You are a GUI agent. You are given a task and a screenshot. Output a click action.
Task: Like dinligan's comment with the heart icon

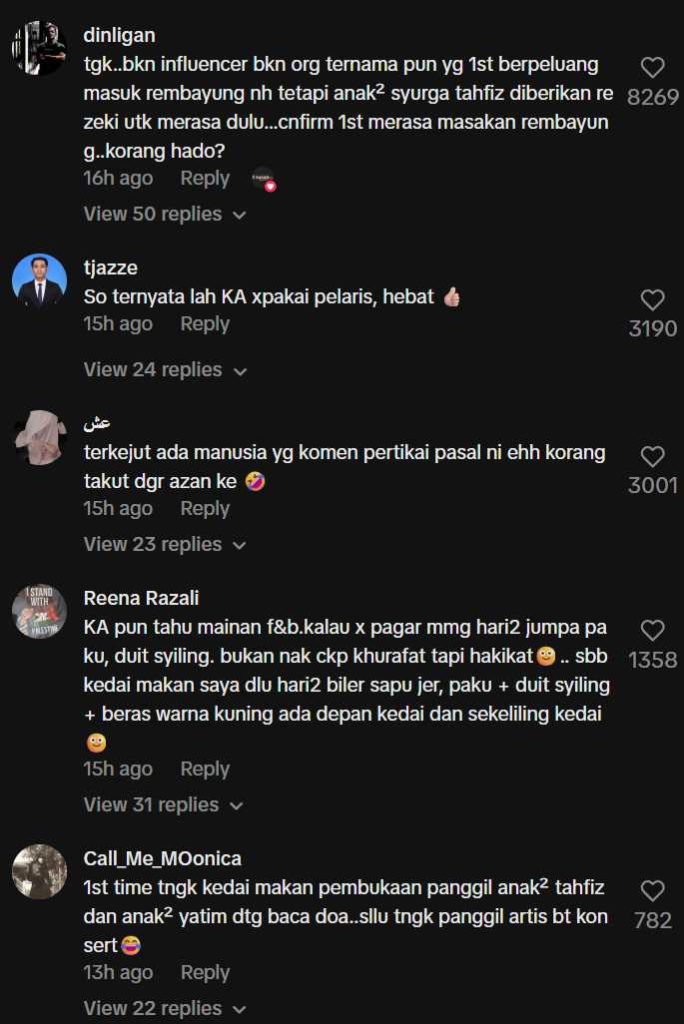click(652, 67)
